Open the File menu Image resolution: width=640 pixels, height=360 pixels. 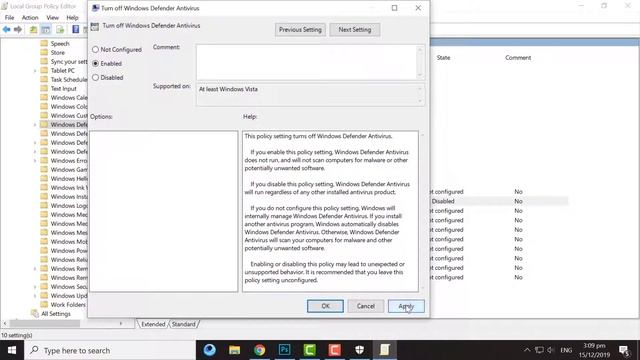pyautogui.click(x=9, y=18)
